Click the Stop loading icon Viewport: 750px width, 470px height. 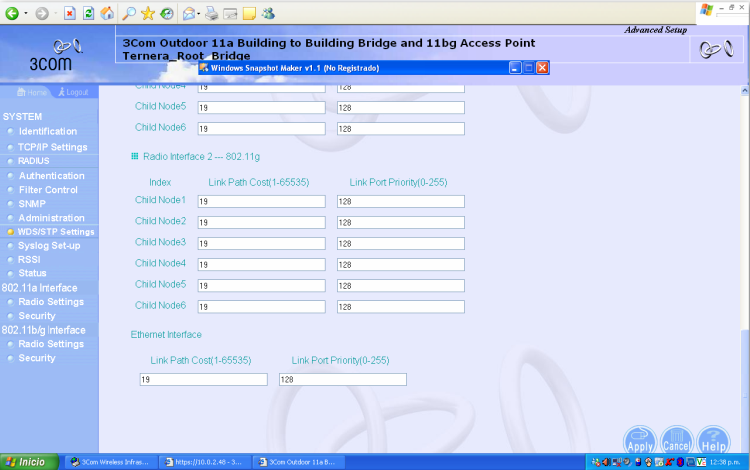(69, 13)
